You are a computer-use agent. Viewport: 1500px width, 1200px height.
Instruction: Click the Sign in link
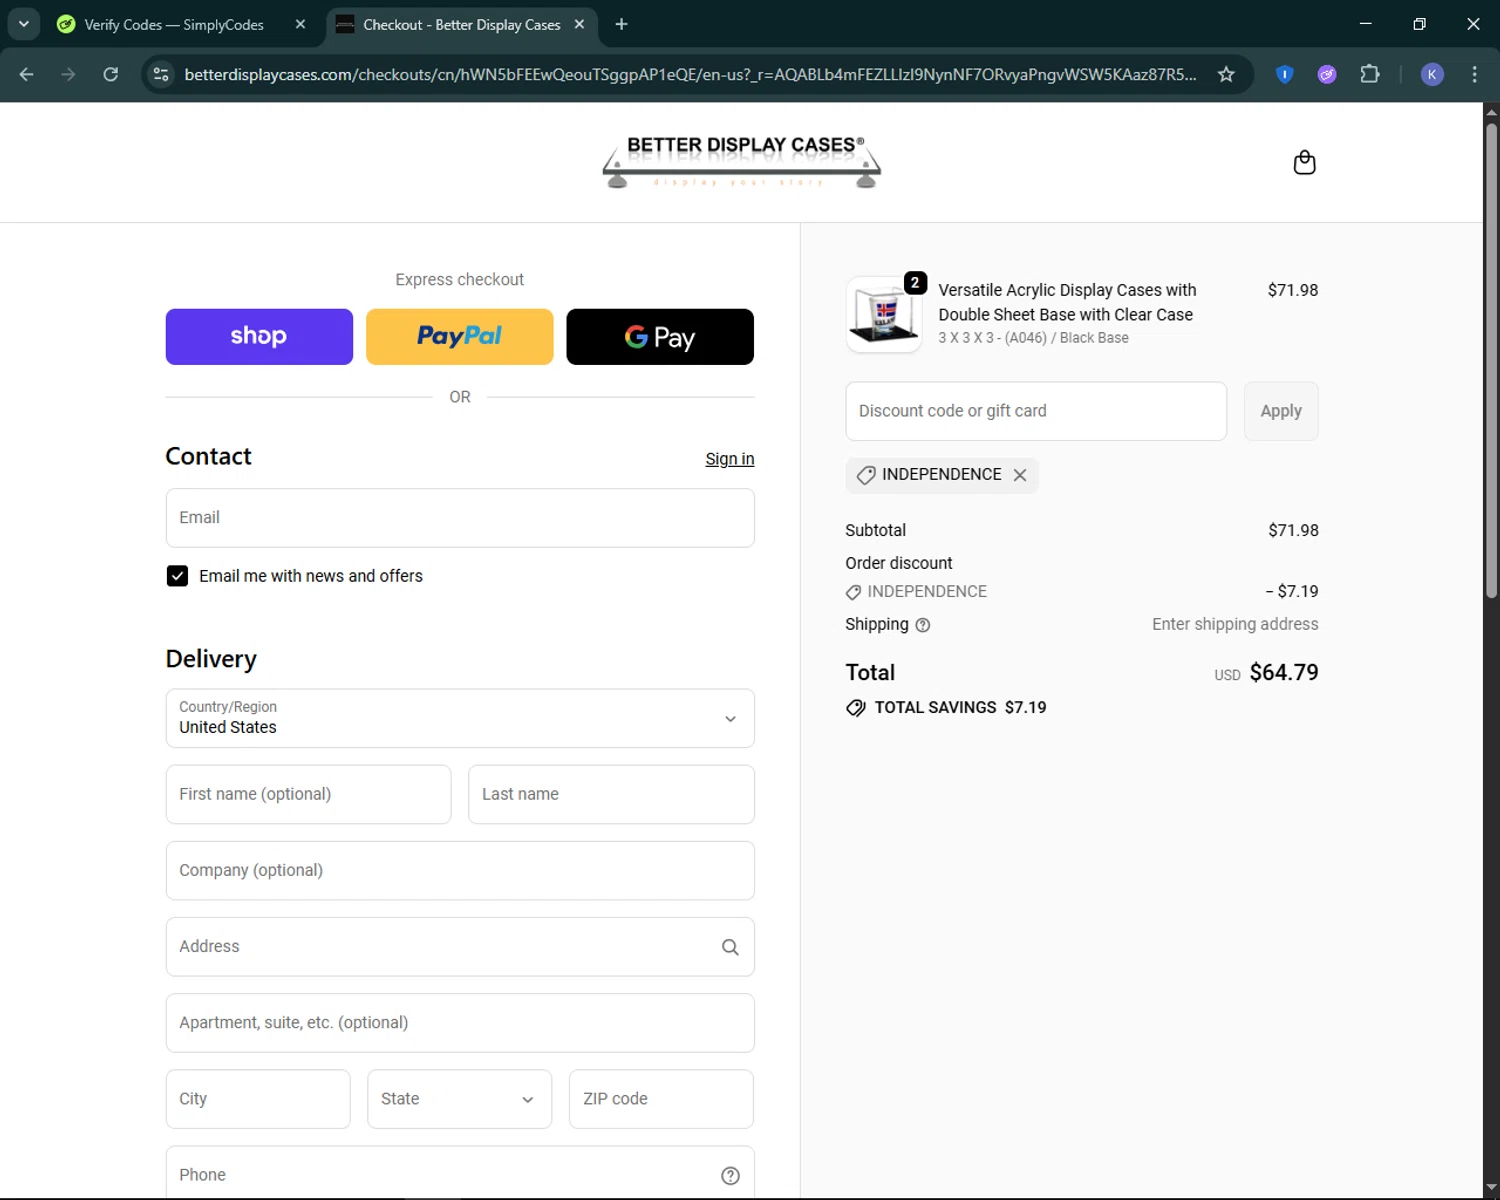(x=730, y=459)
